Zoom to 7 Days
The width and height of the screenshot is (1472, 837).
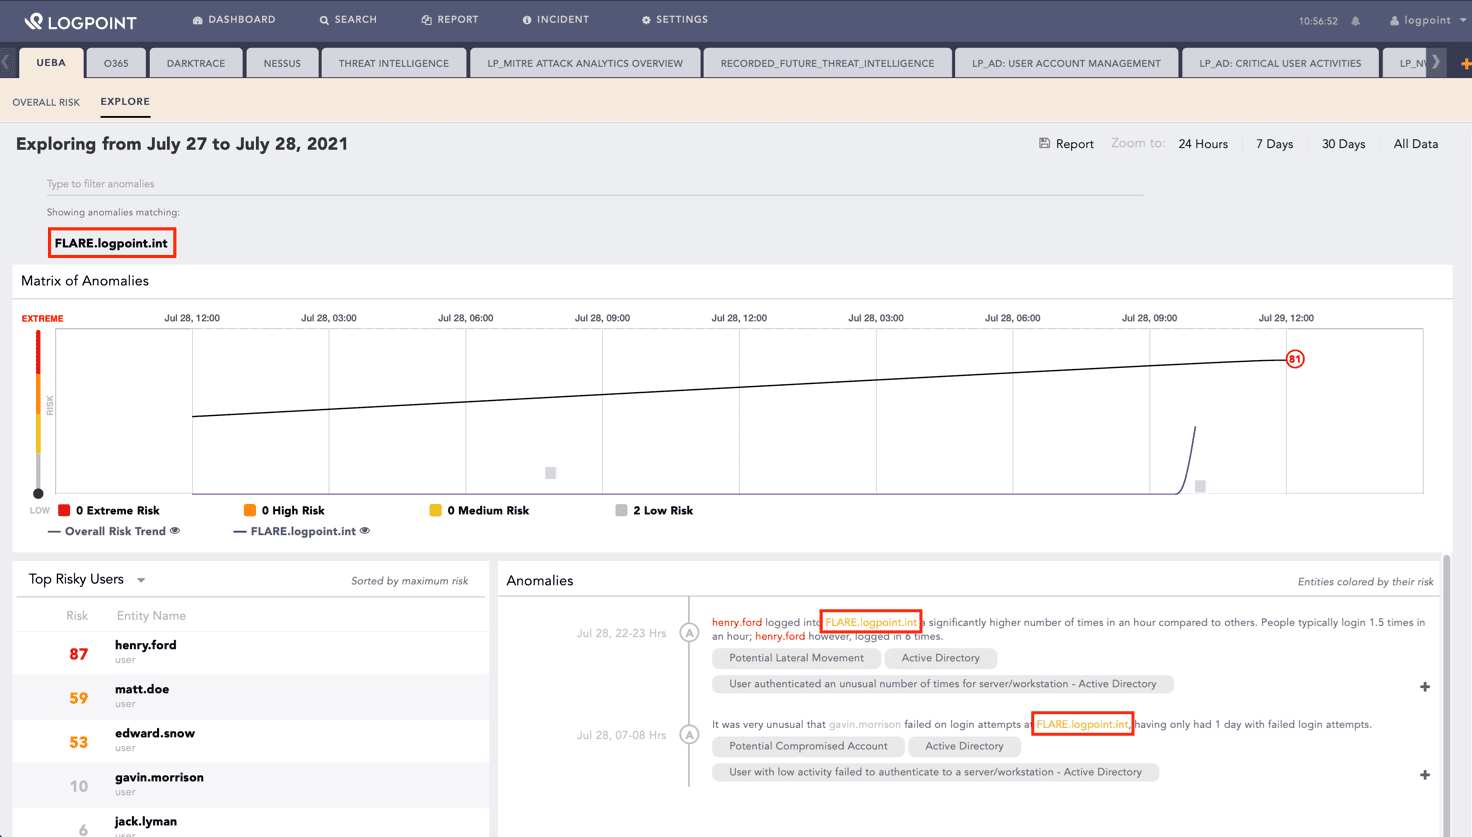coord(1275,144)
